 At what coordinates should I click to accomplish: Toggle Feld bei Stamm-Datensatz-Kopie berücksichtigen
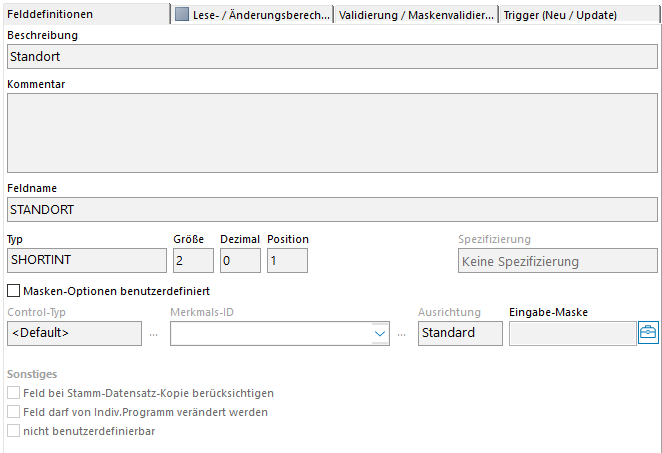click(x=14, y=393)
